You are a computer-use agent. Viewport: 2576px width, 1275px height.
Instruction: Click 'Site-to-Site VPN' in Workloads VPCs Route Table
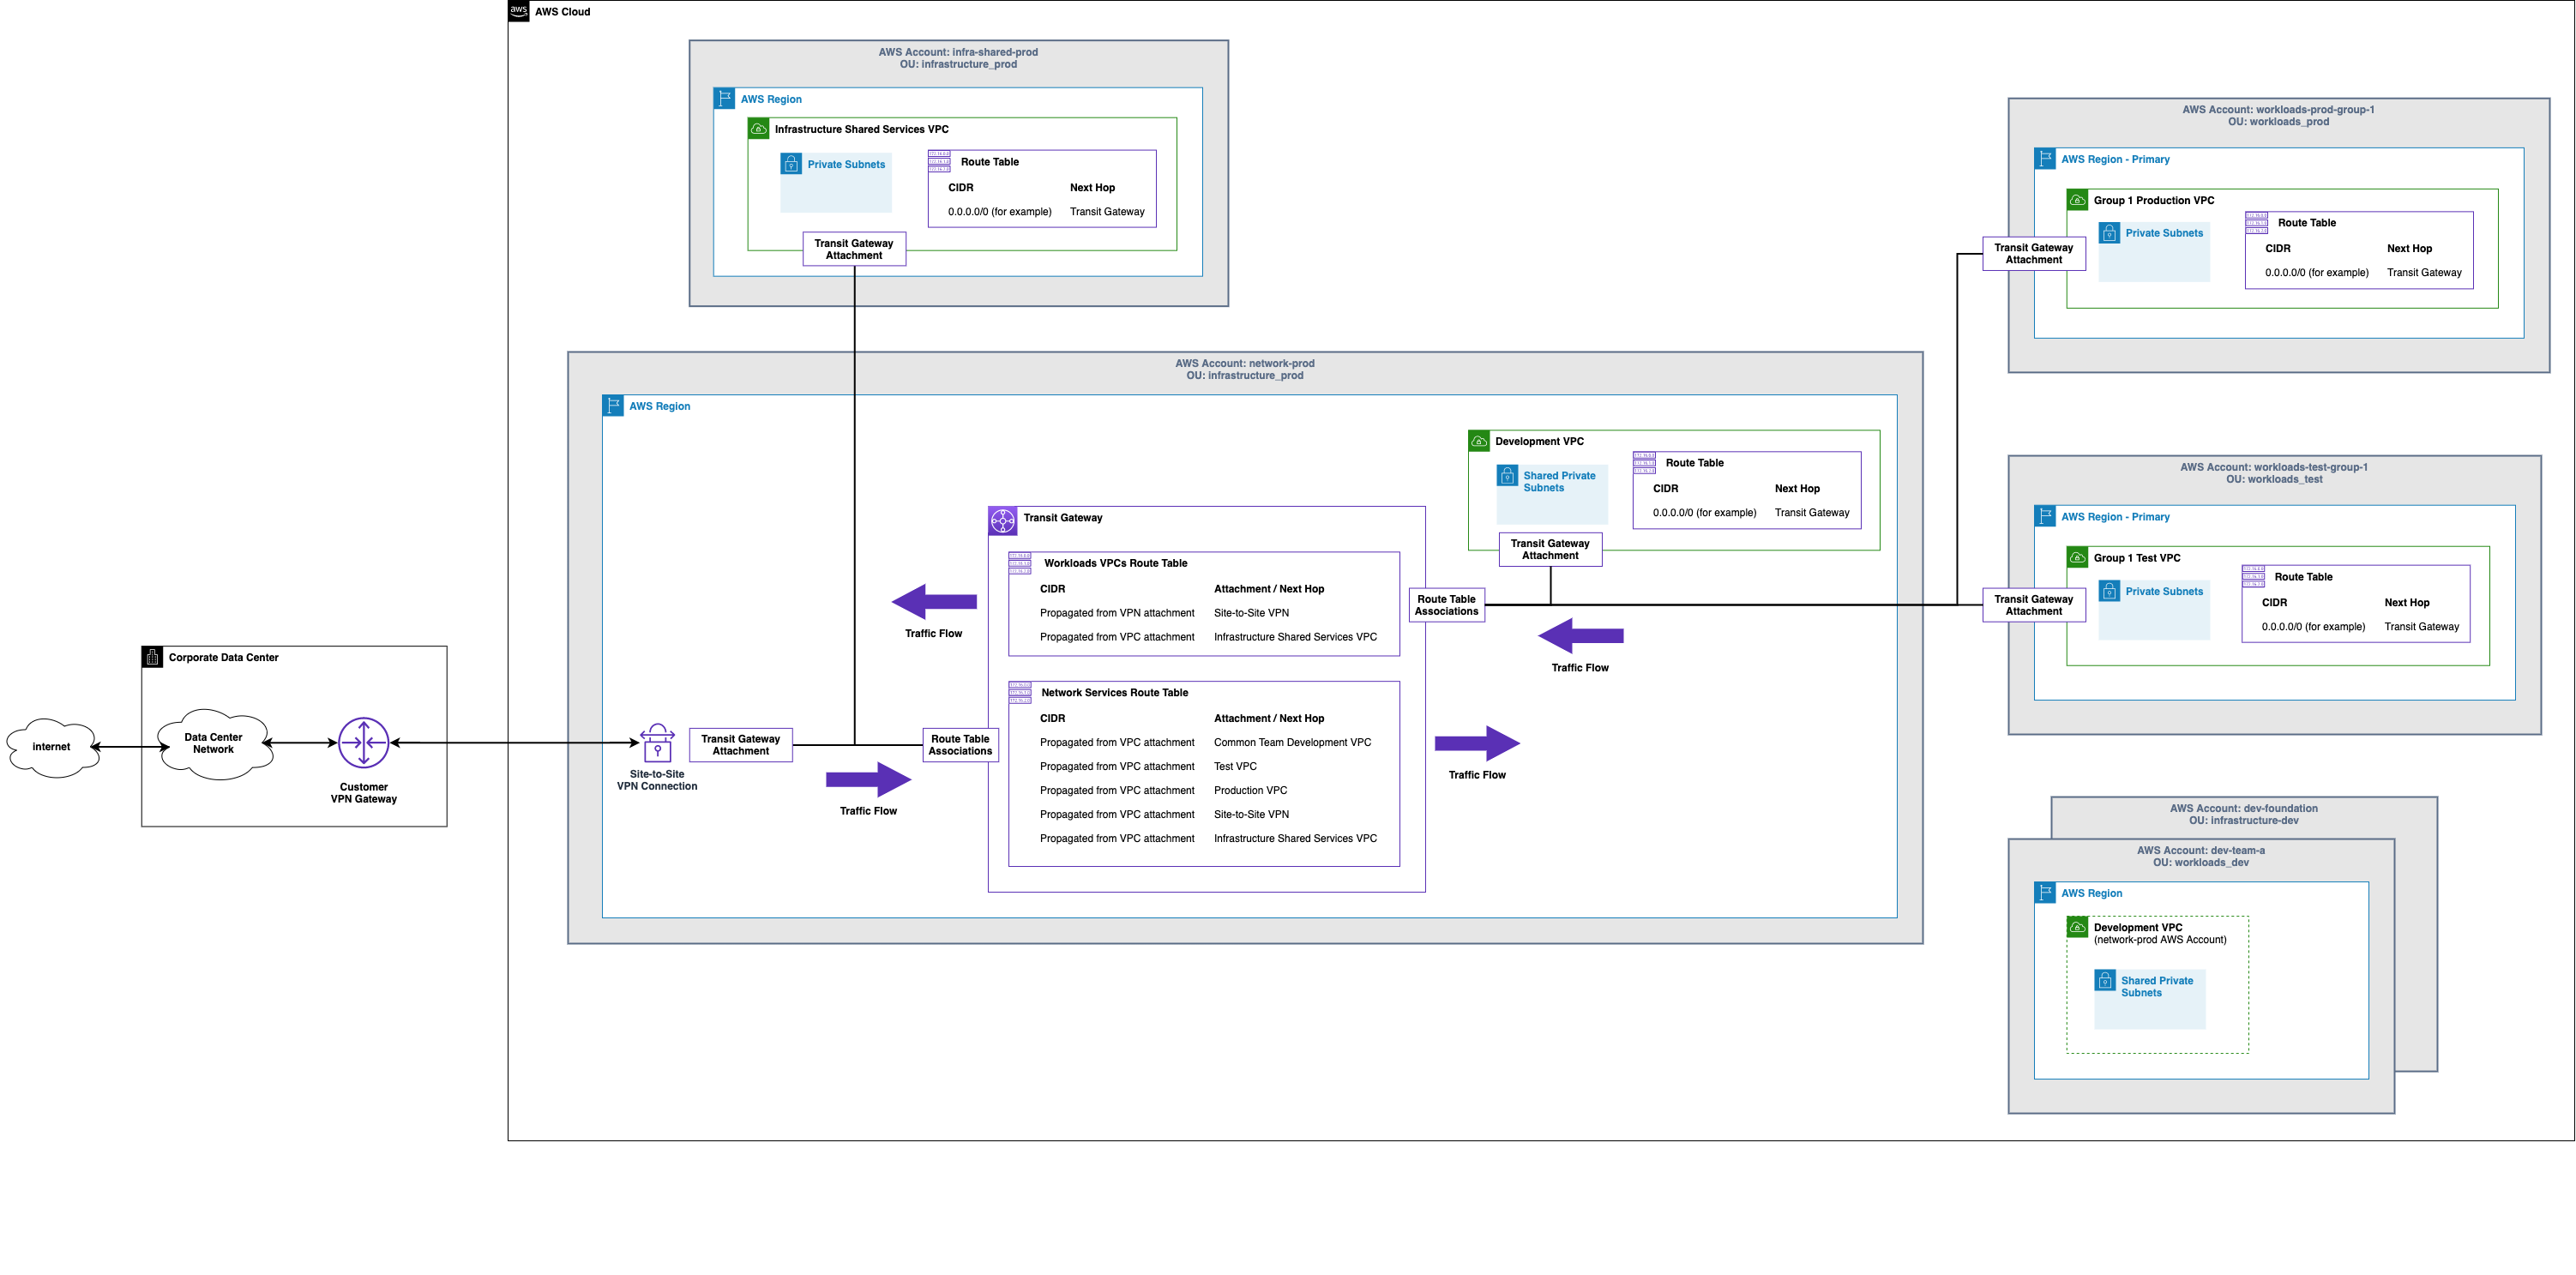tap(1251, 613)
